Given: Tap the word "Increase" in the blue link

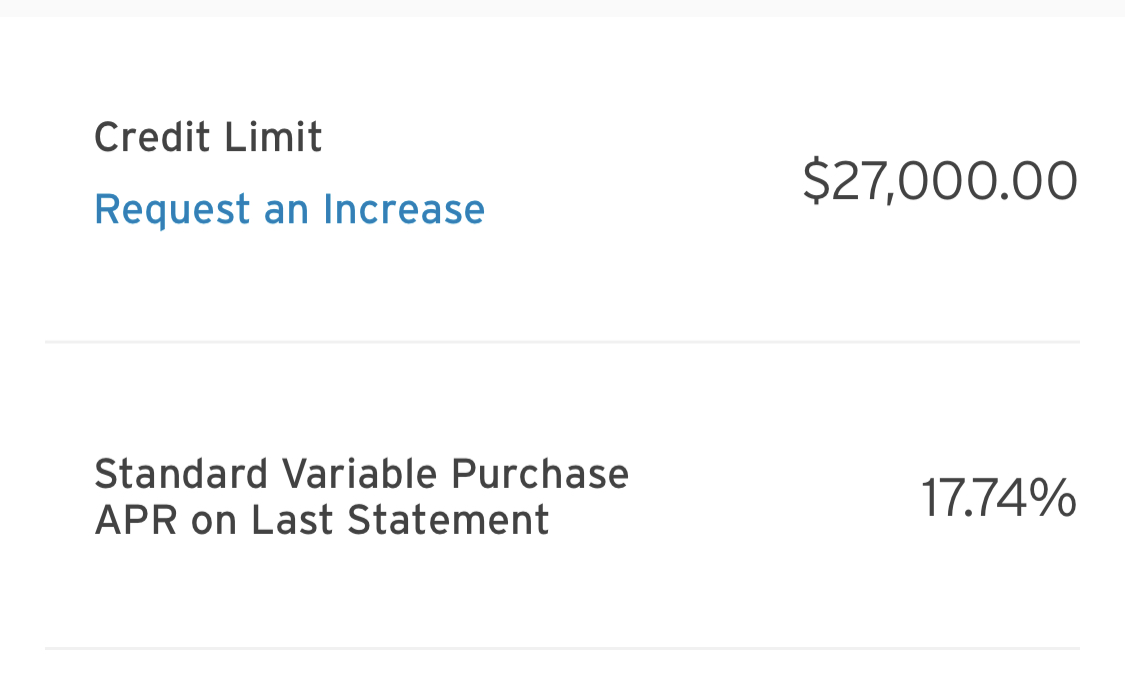Looking at the screenshot, I should 403,210.
